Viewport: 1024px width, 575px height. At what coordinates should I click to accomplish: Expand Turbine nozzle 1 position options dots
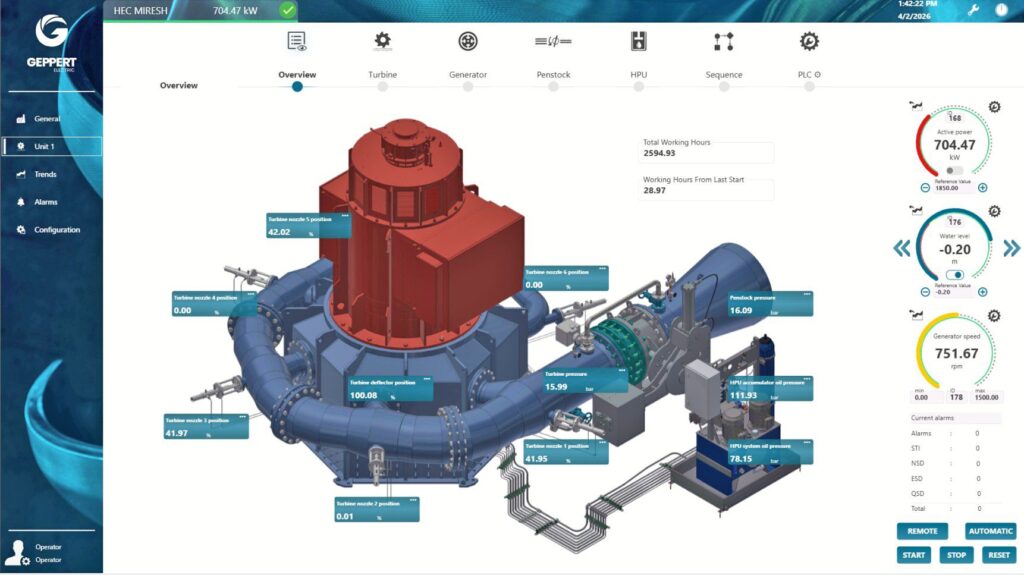[602, 443]
